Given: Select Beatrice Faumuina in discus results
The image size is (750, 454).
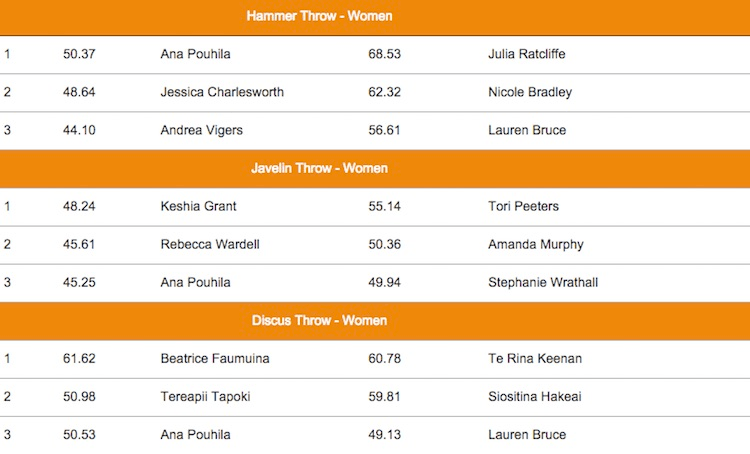Looking at the screenshot, I should coord(215,358).
